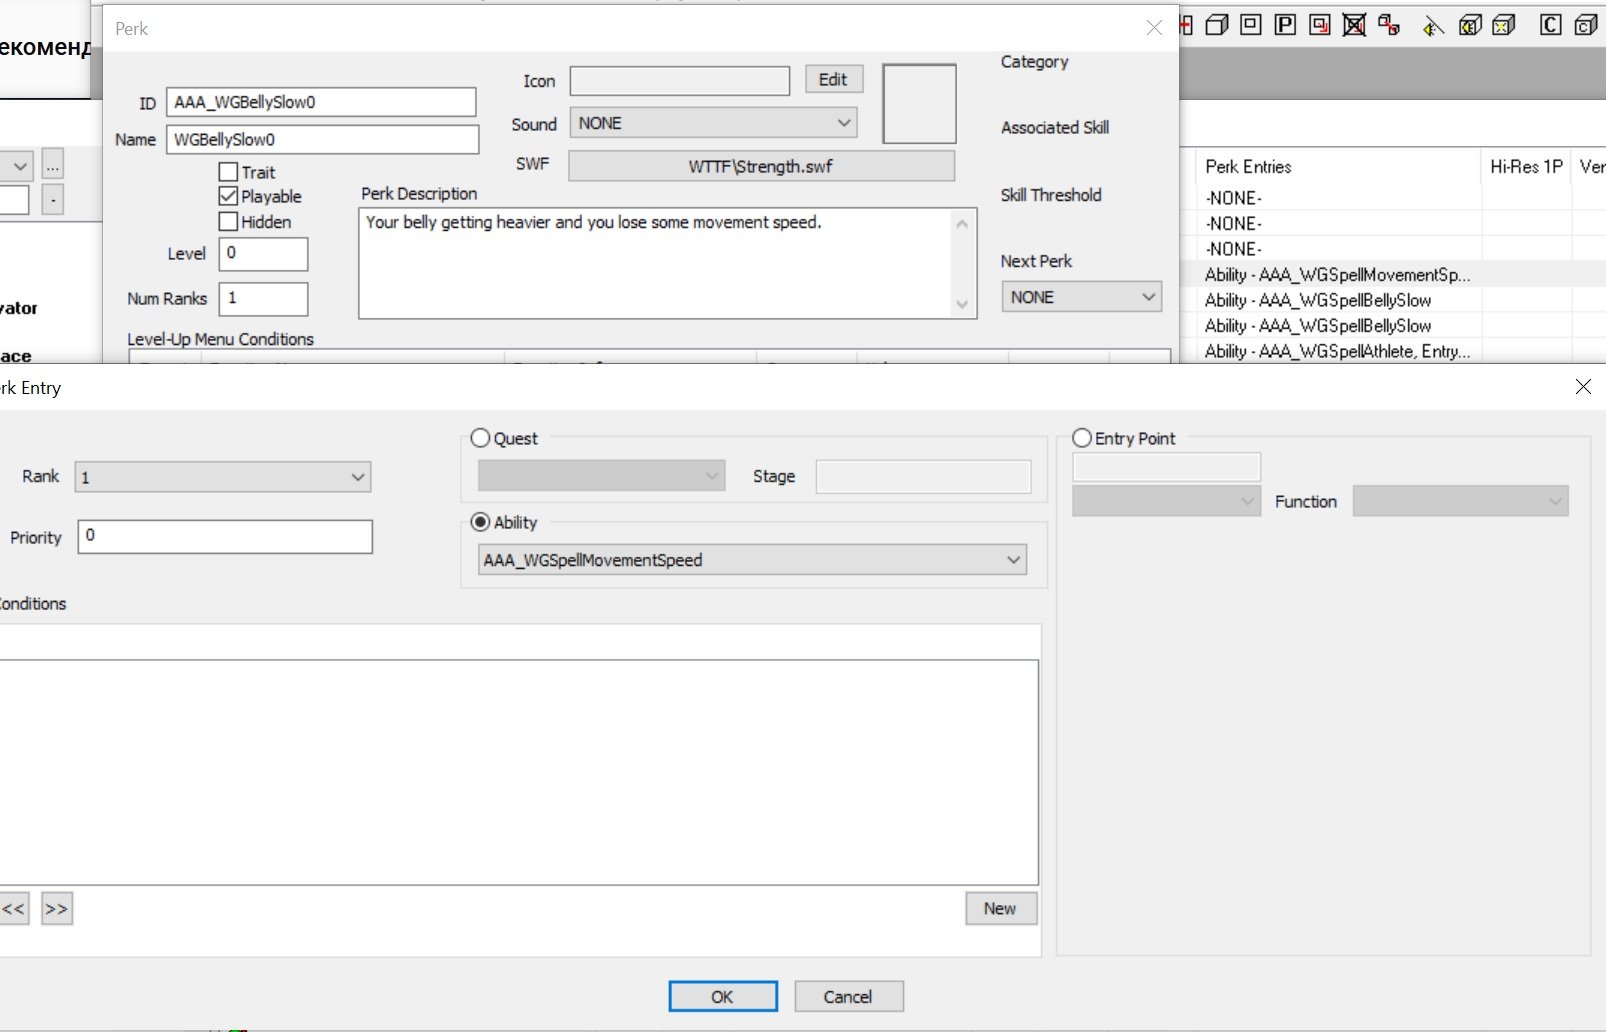Click the Level input field
The image size is (1606, 1032).
(263, 253)
